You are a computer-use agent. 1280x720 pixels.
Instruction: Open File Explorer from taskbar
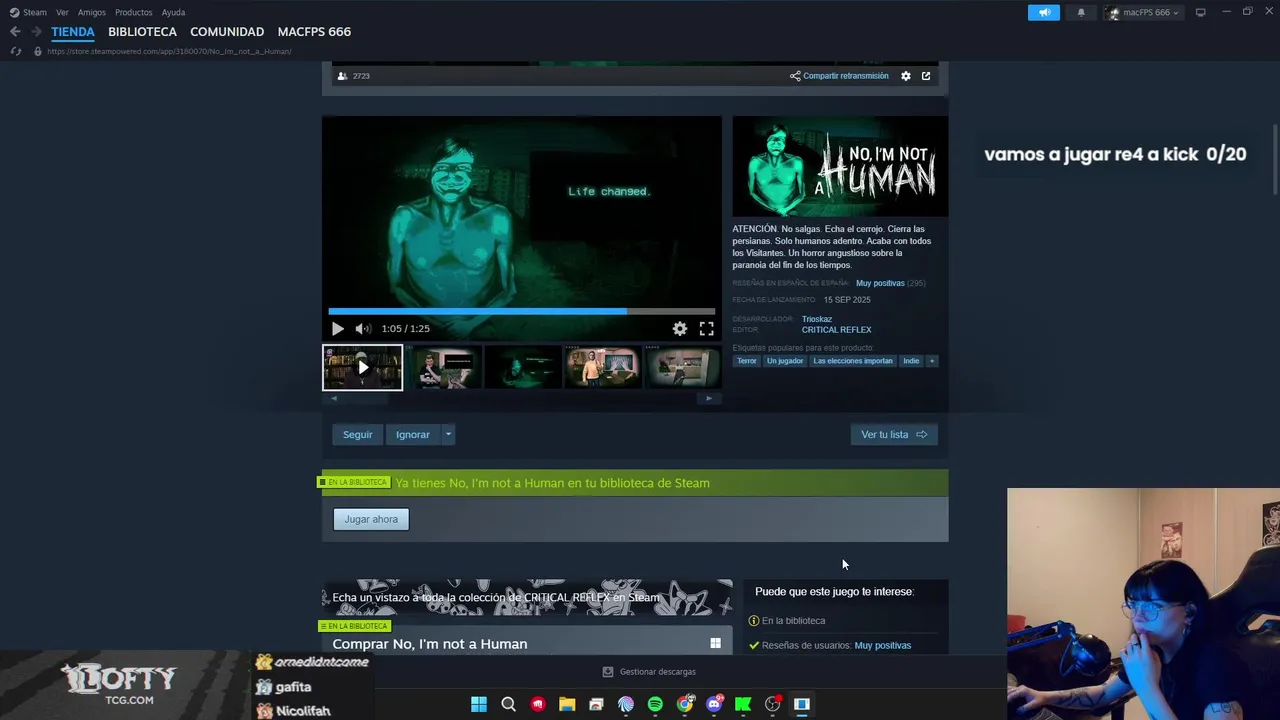click(567, 704)
